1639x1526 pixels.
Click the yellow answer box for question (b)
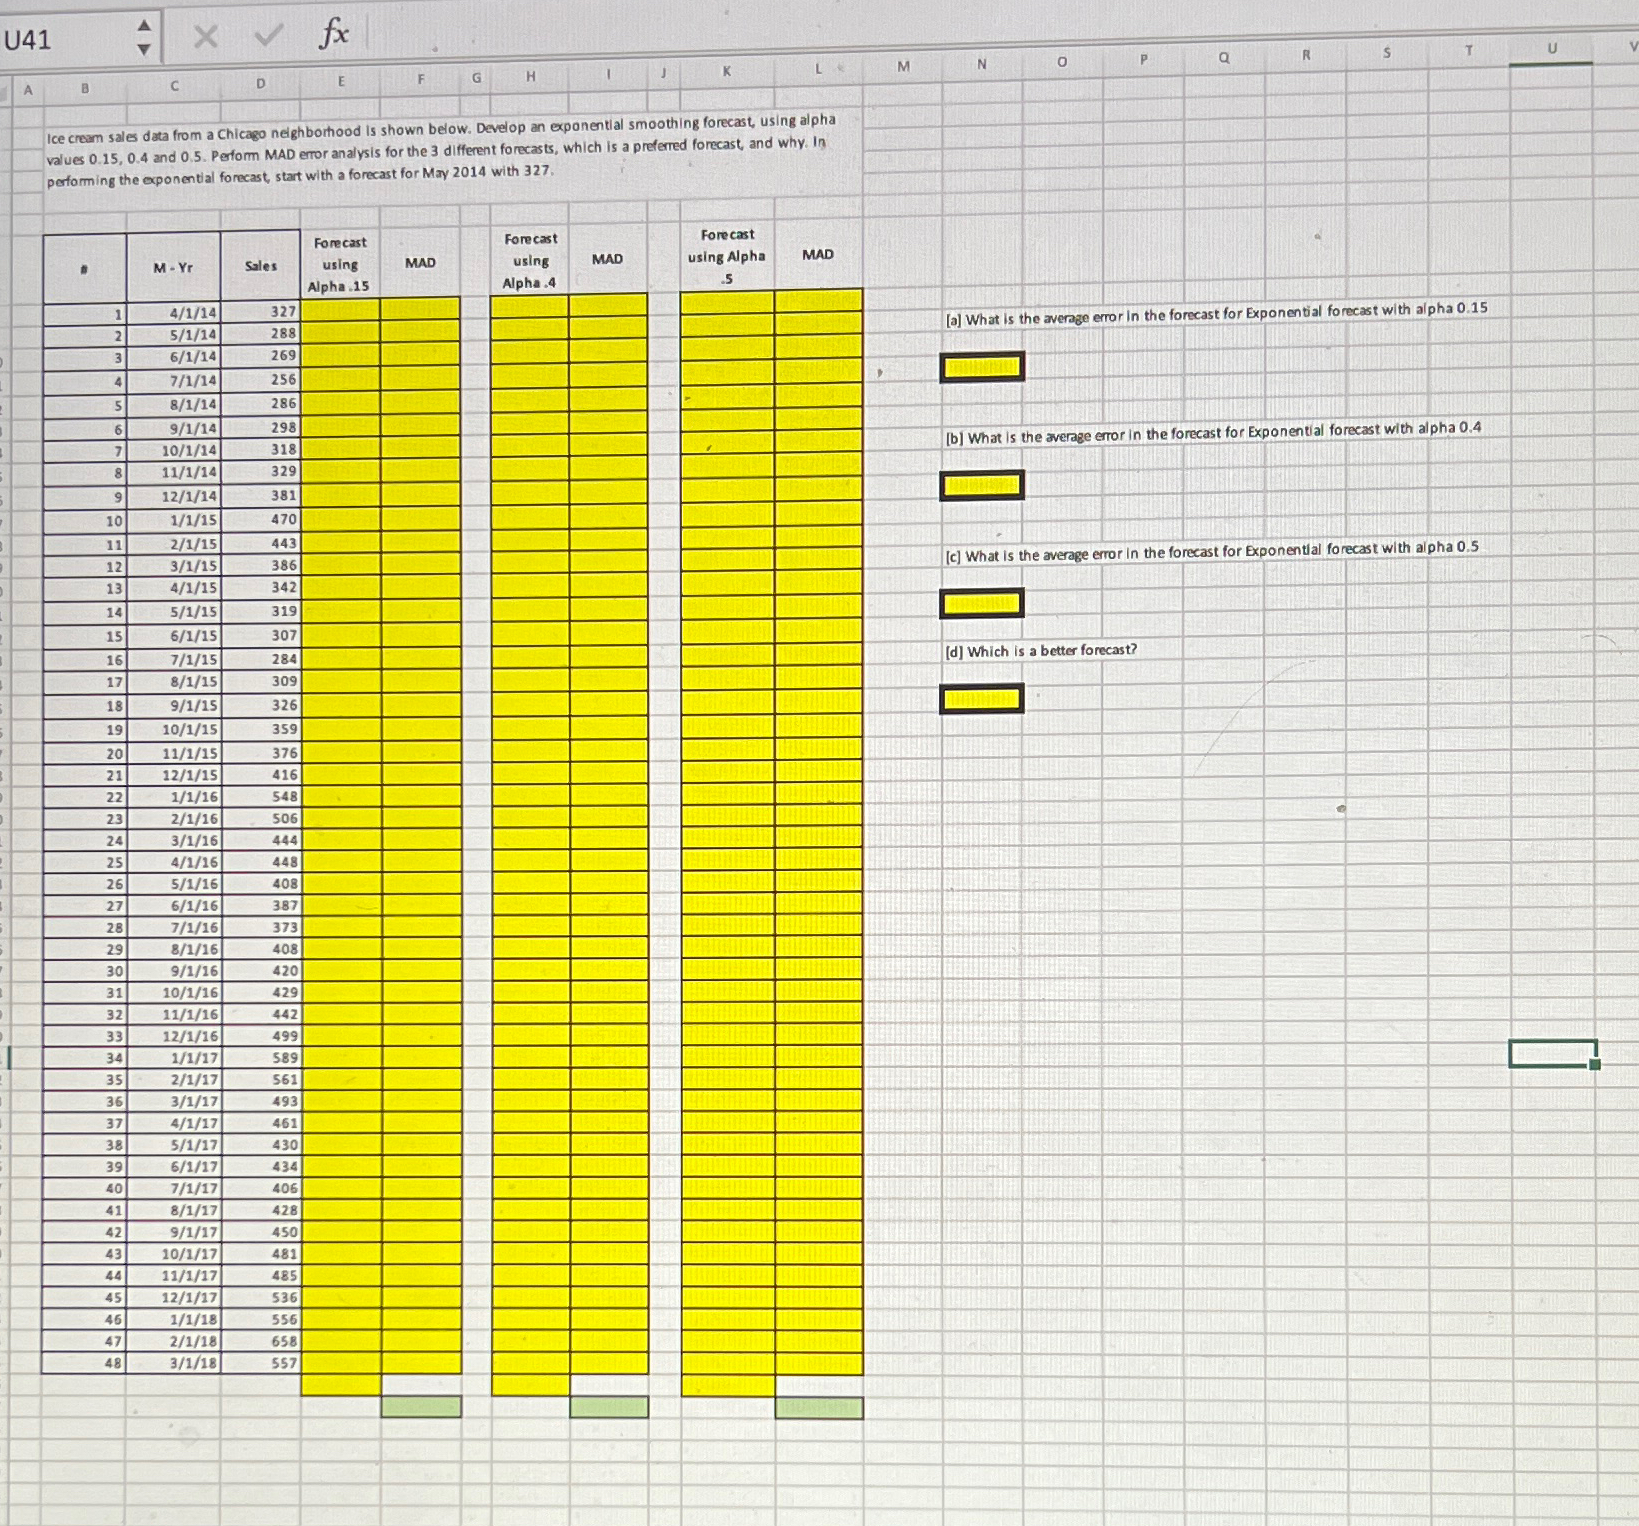[x=982, y=486]
